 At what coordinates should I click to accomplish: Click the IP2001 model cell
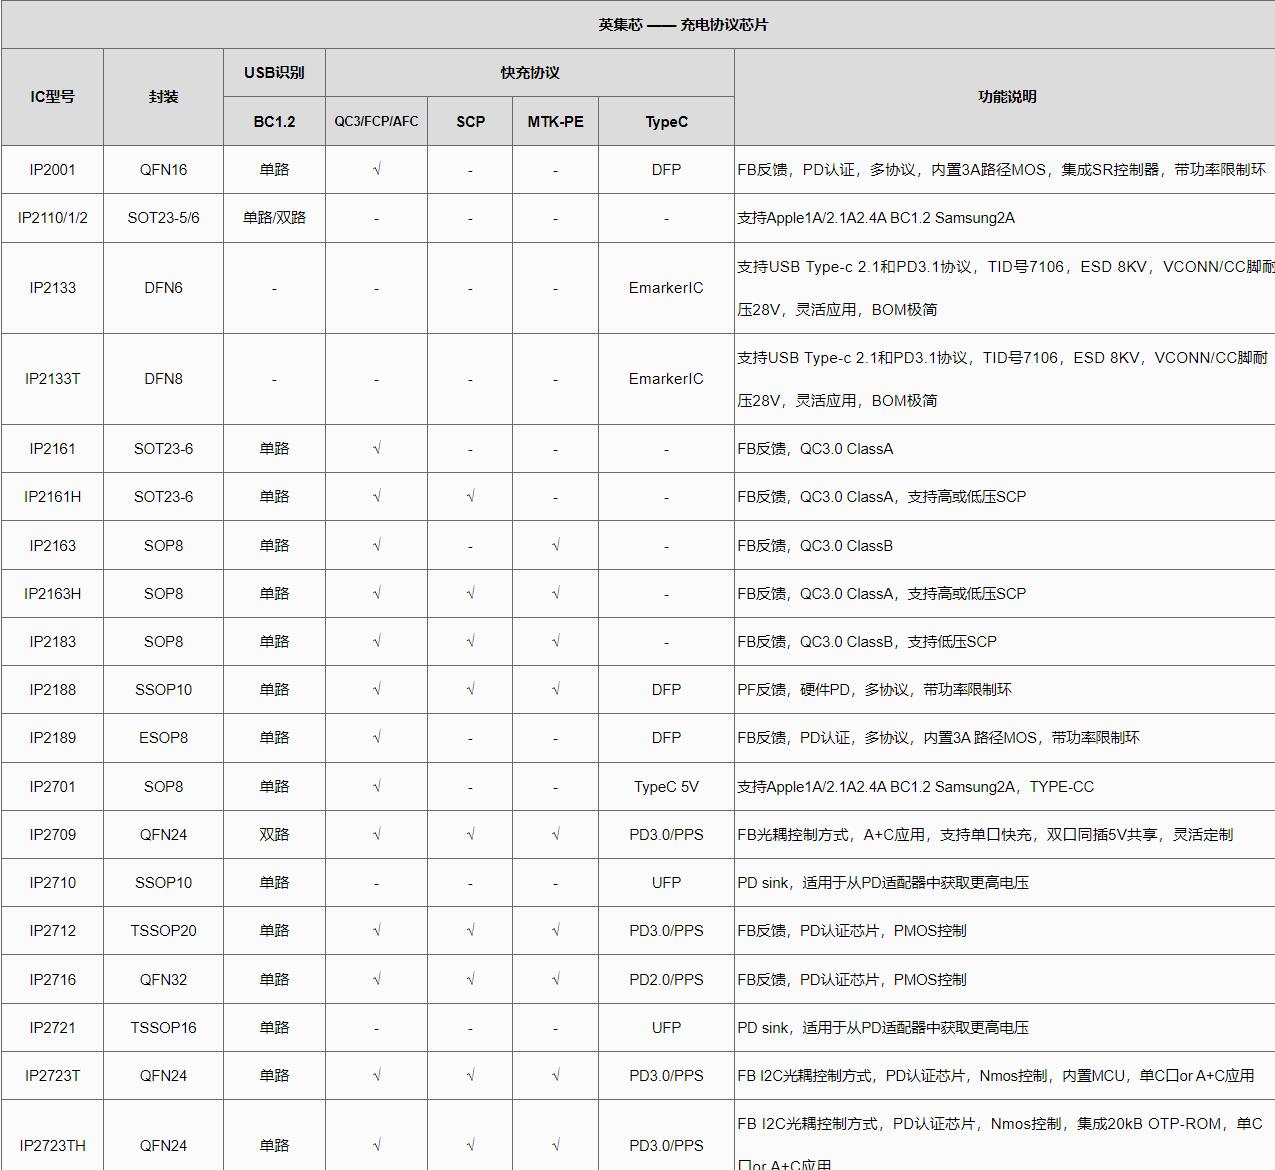coord(52,170)
